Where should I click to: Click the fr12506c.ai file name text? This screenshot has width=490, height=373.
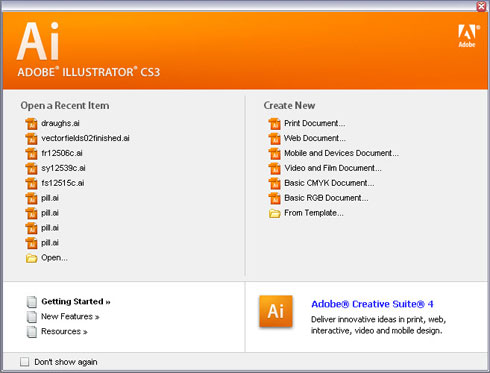pos(62,153)
